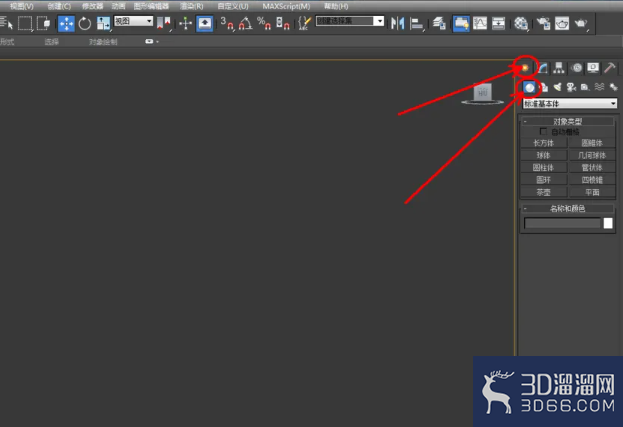Click the 球体 button
Screen dimensions: 623x427
[x=544, y=155]
